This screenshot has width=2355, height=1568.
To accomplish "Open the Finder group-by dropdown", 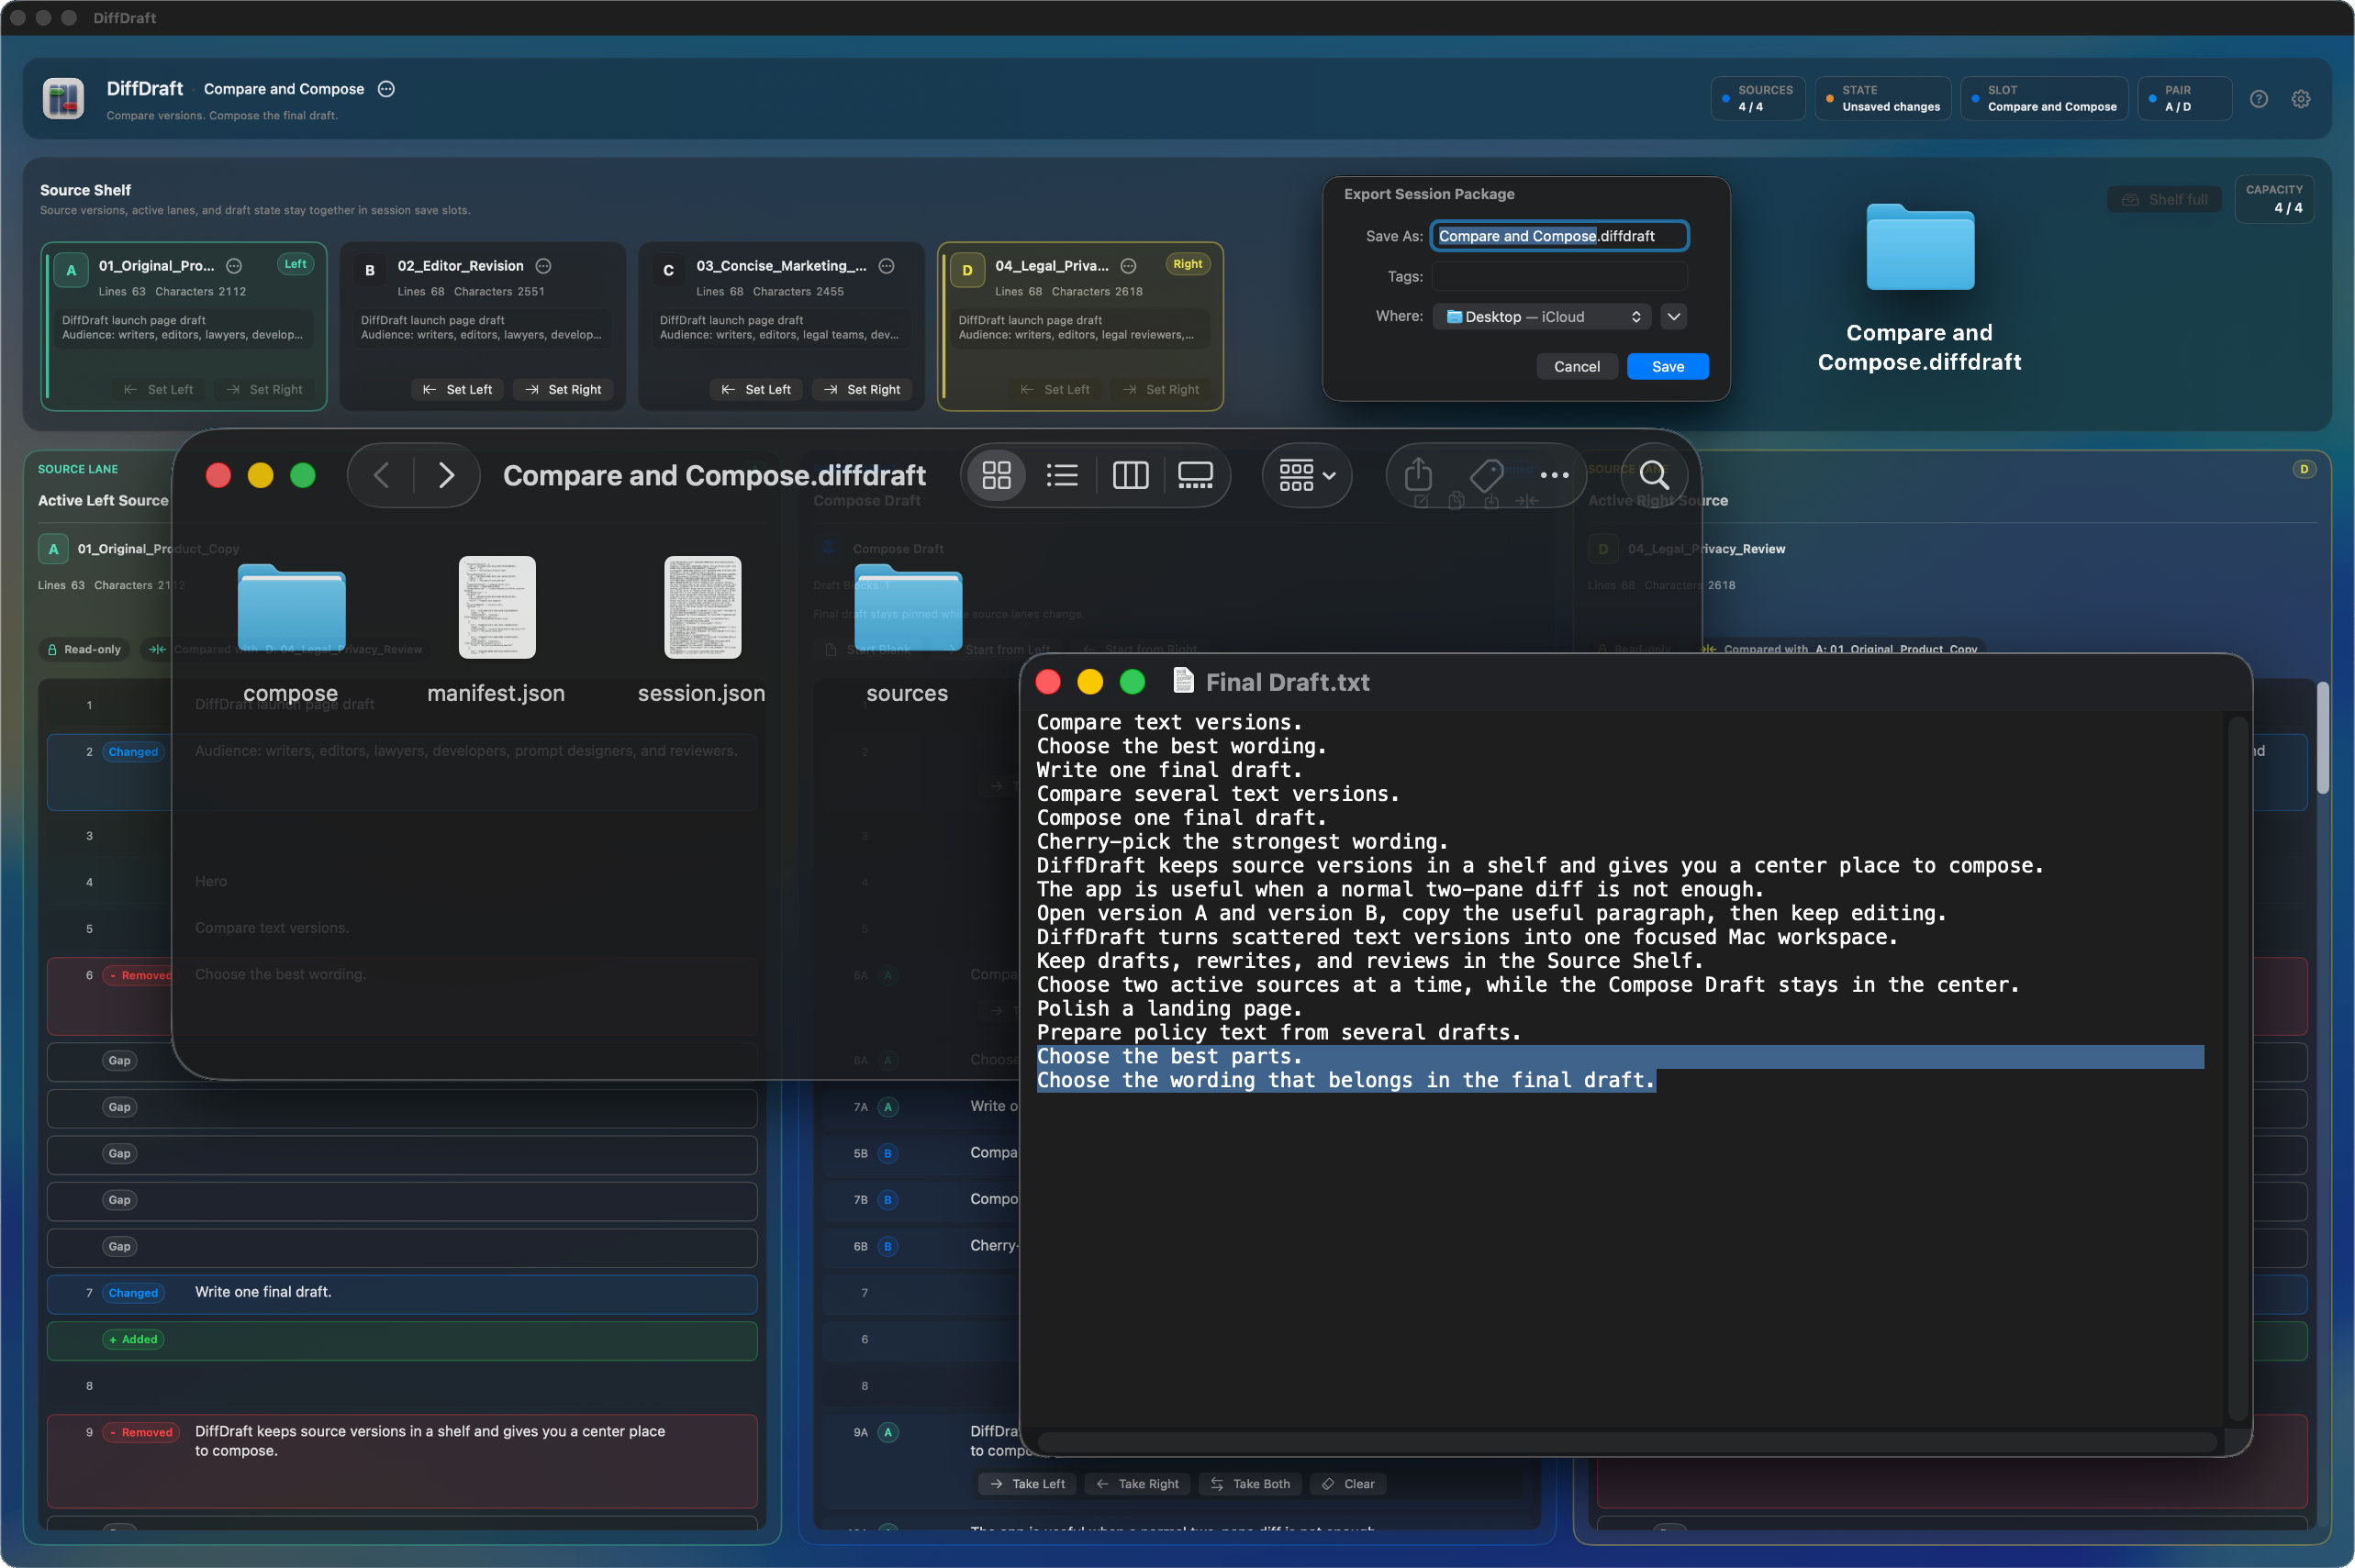I will [x=1307, y=475].
